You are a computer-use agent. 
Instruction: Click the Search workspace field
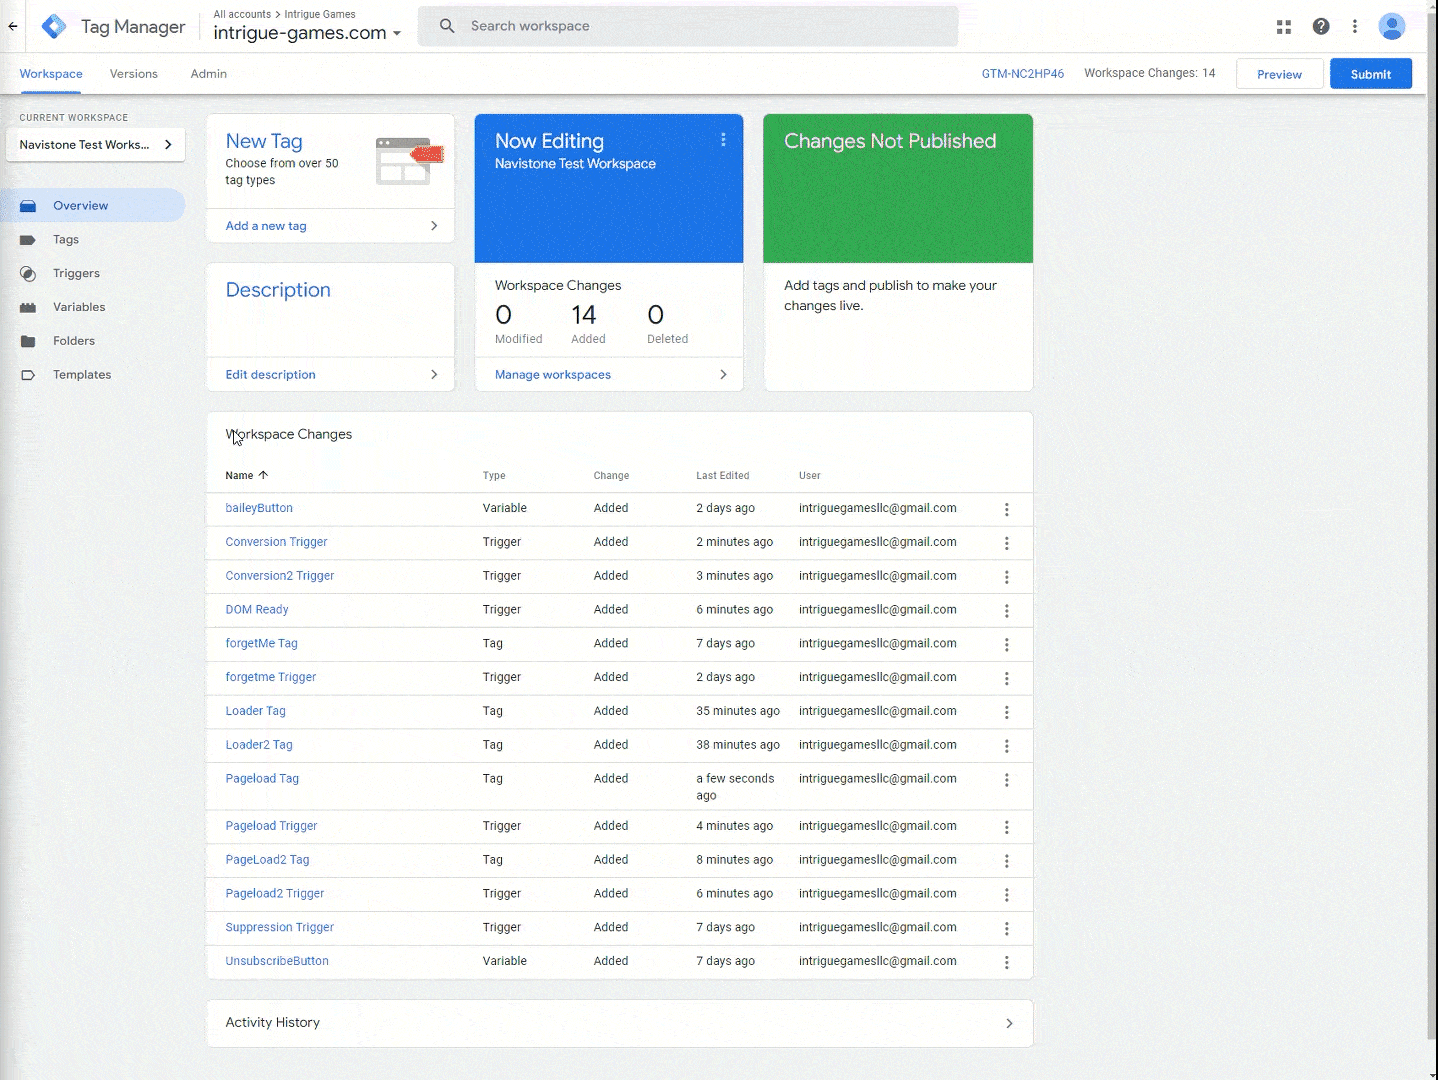[x=700, y=26]
